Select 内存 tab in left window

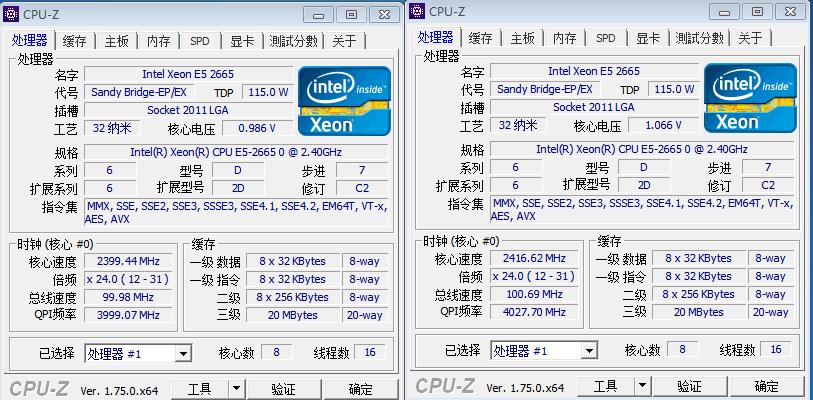tap(158, 41)
